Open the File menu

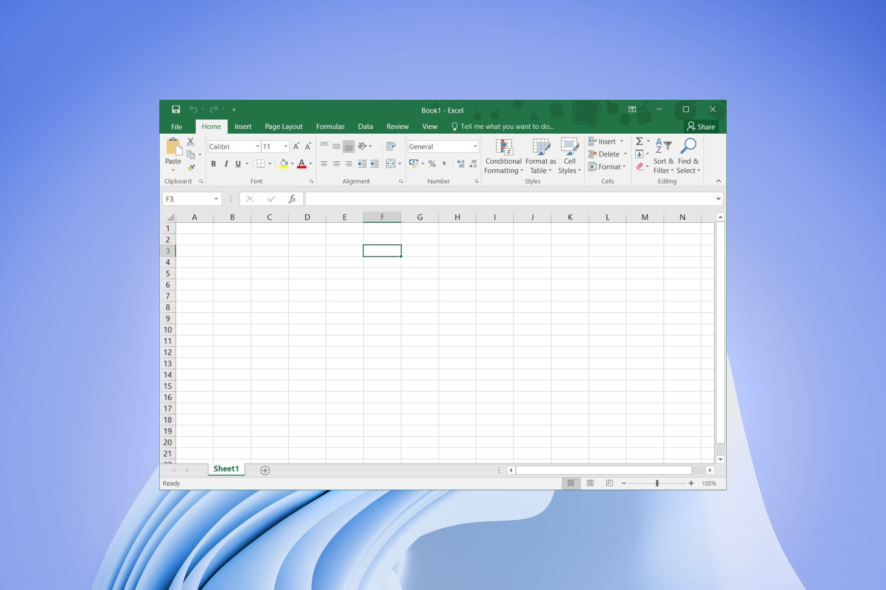coord(176,126)
